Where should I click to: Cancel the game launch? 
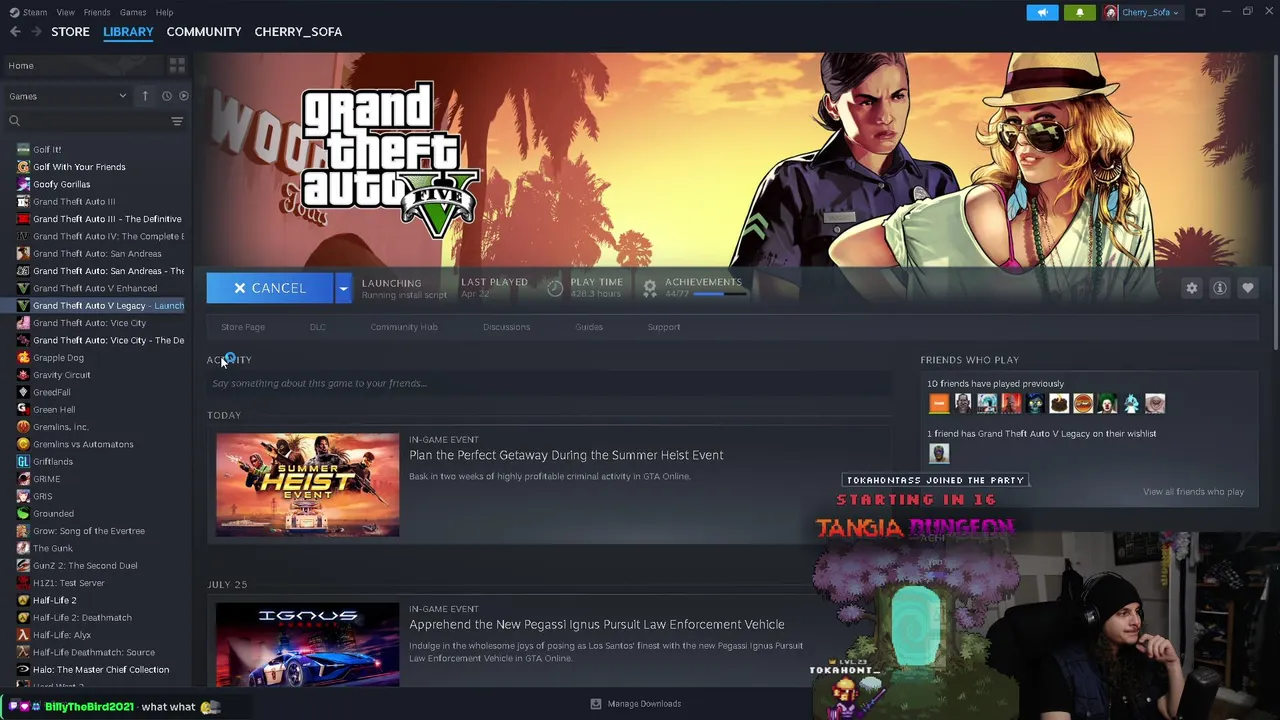[270, 288]
